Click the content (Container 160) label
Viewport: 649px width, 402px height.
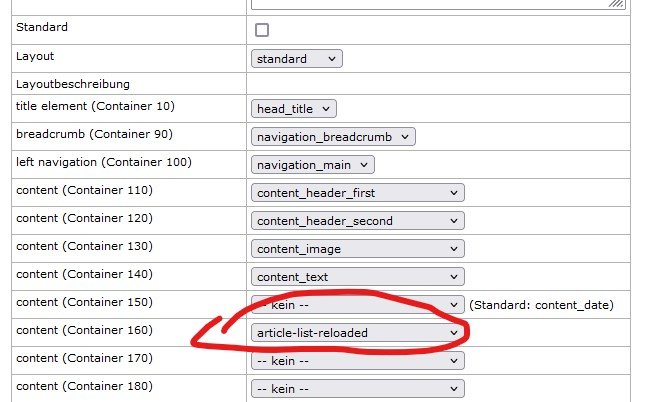[84, 330]
